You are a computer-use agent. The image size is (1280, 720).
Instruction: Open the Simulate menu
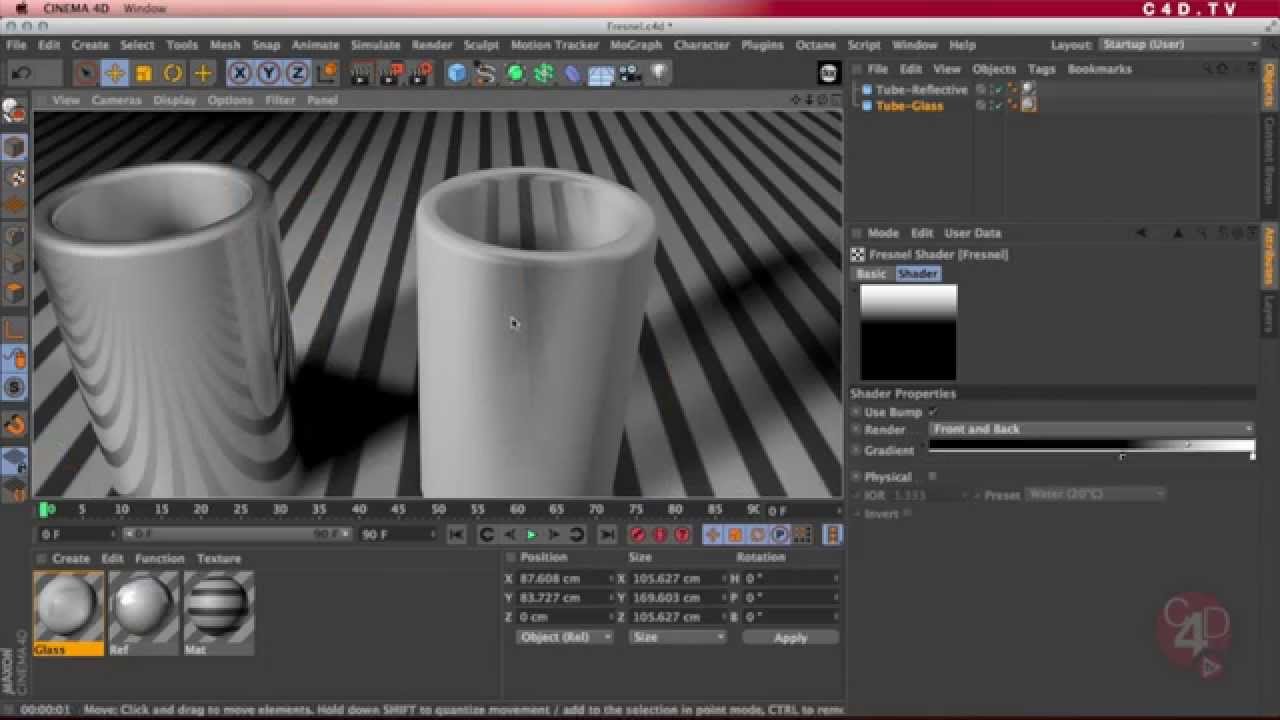point(375,45)
